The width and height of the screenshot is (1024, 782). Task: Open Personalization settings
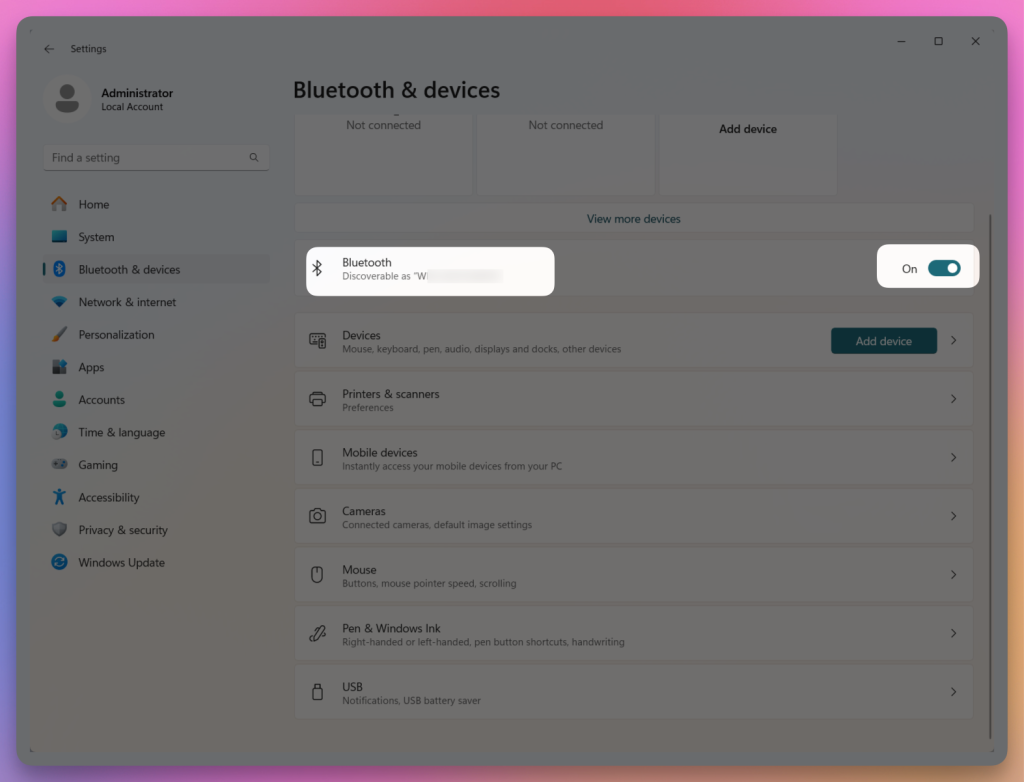[156, 334]
